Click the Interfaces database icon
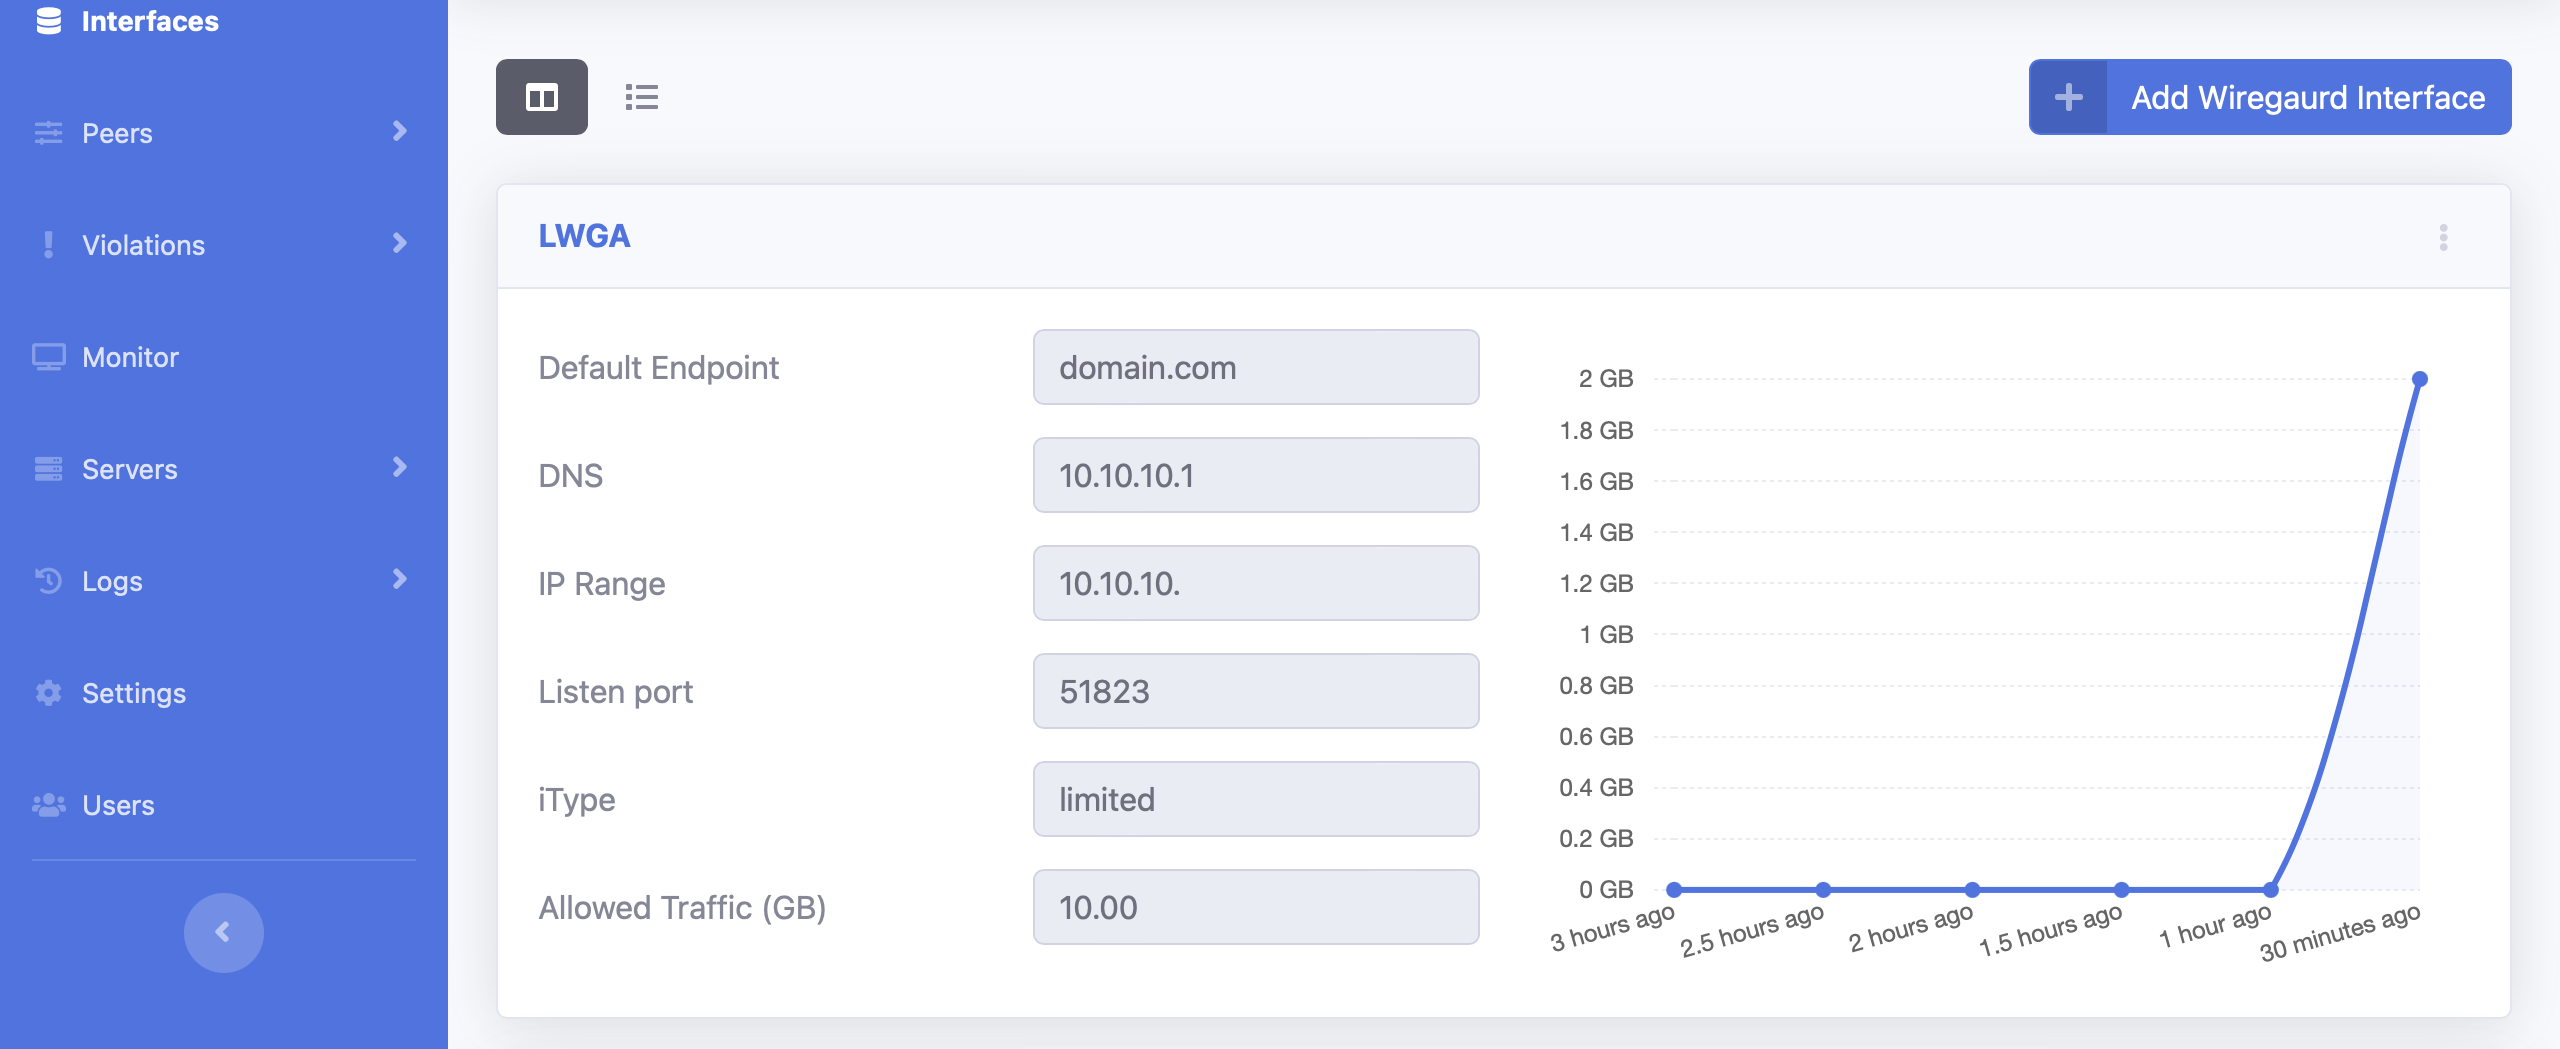The image size is (2560, 1049). pyautogui.click(x=48, y=21)
